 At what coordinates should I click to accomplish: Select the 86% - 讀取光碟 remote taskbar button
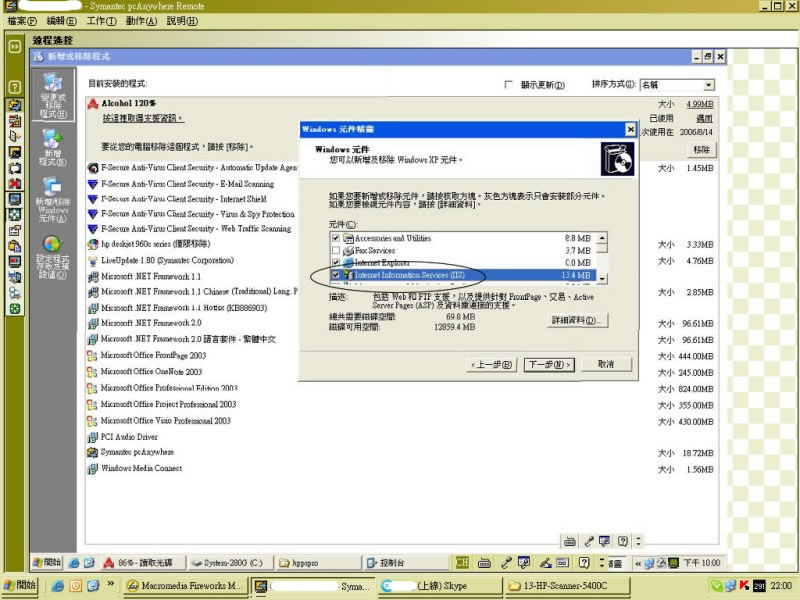[x=142, y=563]
